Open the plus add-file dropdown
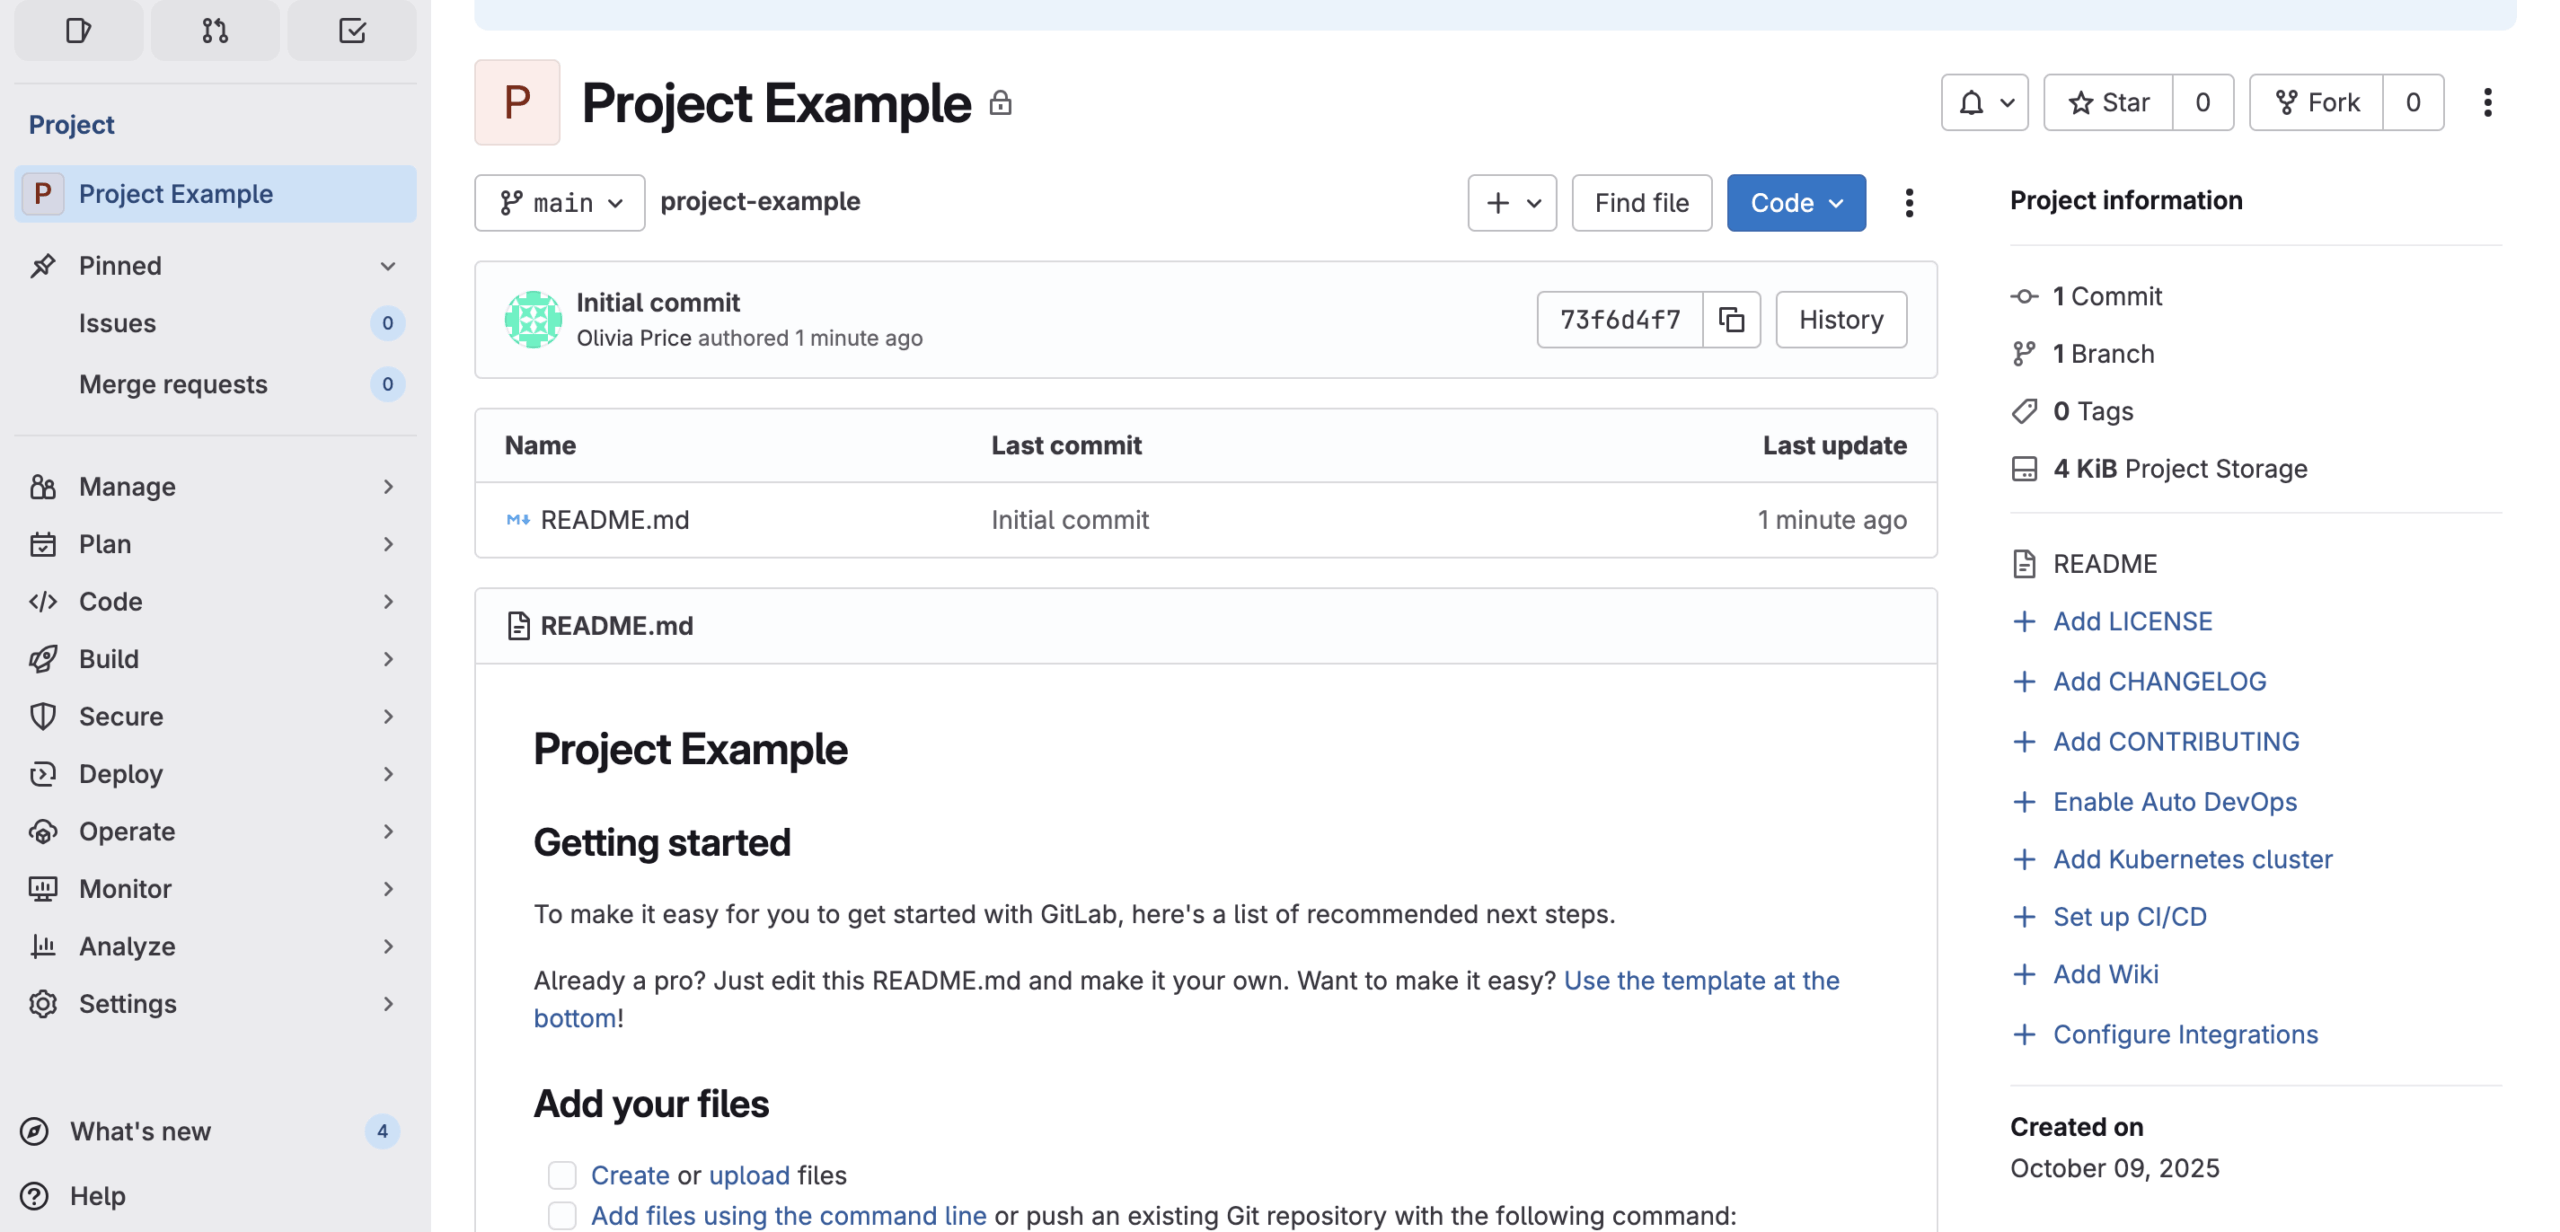 pyautogui.click(x=1512, y=203)
